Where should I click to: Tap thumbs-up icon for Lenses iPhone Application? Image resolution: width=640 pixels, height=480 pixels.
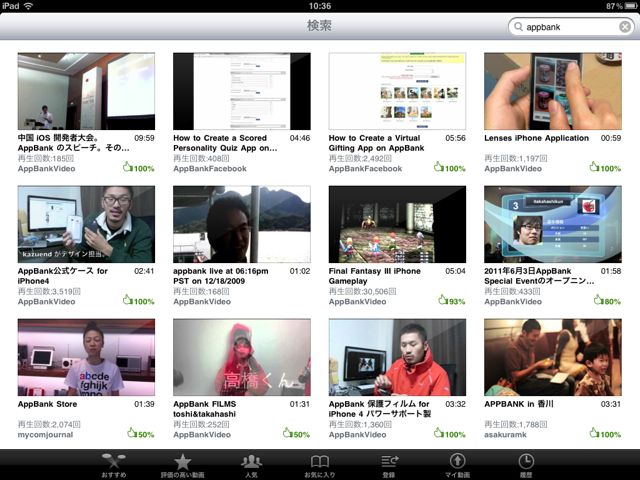595,167
